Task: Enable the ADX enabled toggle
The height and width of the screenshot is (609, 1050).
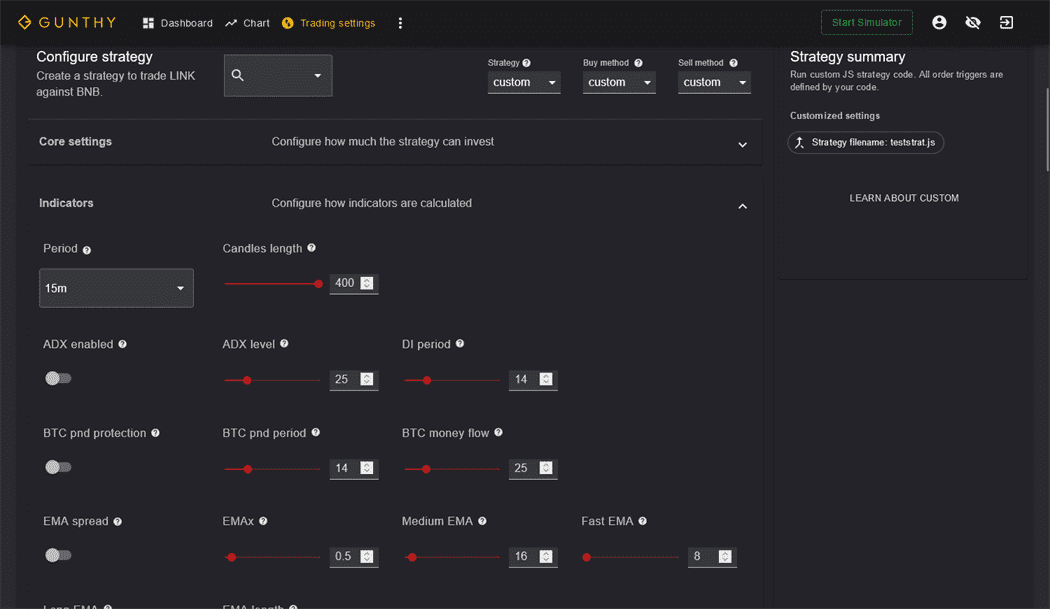Action: click(58, 378)
